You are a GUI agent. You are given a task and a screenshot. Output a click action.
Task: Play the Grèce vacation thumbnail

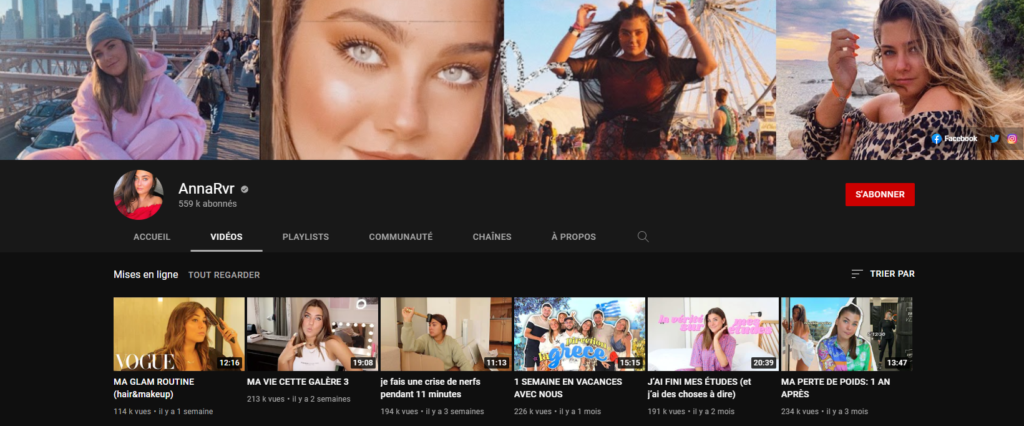[579, 334]
